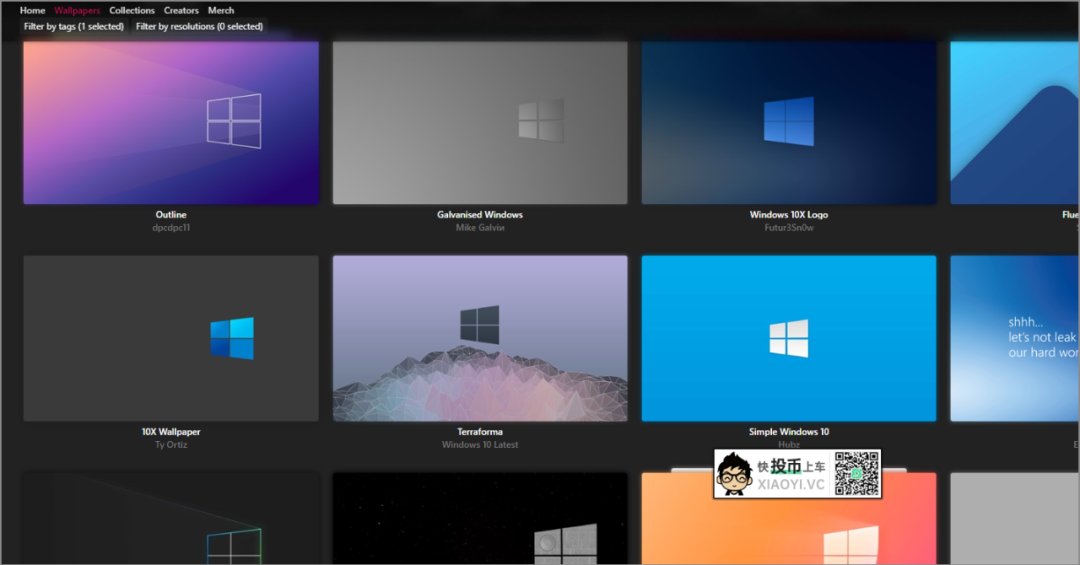The height and width of the screenshot is (565, 1080).
Task: Open the Outline wallpaper thumbnail
Action: 171,122
